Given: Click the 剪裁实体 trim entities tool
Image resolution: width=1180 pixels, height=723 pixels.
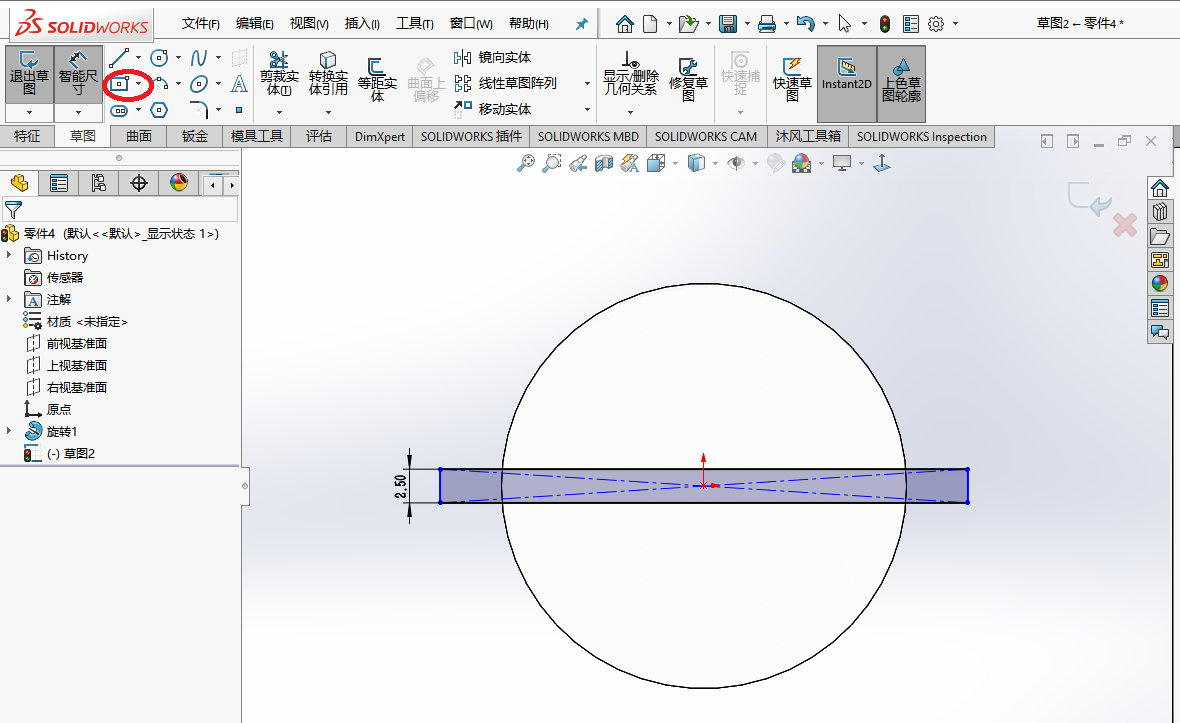Looking at the screenshot, I should point(279,74).
